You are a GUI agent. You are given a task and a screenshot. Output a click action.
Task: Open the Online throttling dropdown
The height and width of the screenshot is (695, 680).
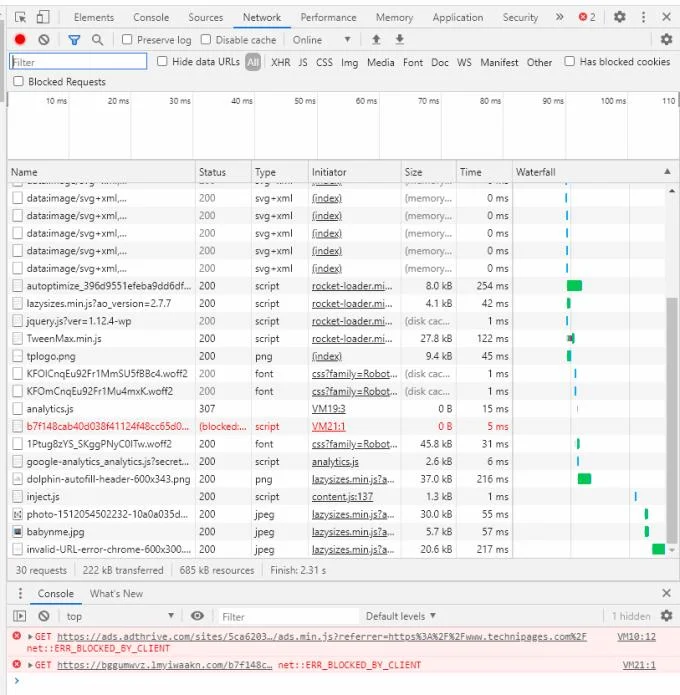tap(322, 40)
